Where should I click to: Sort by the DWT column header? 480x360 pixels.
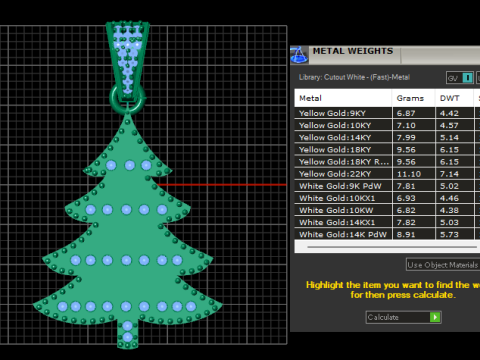point(454,98)
